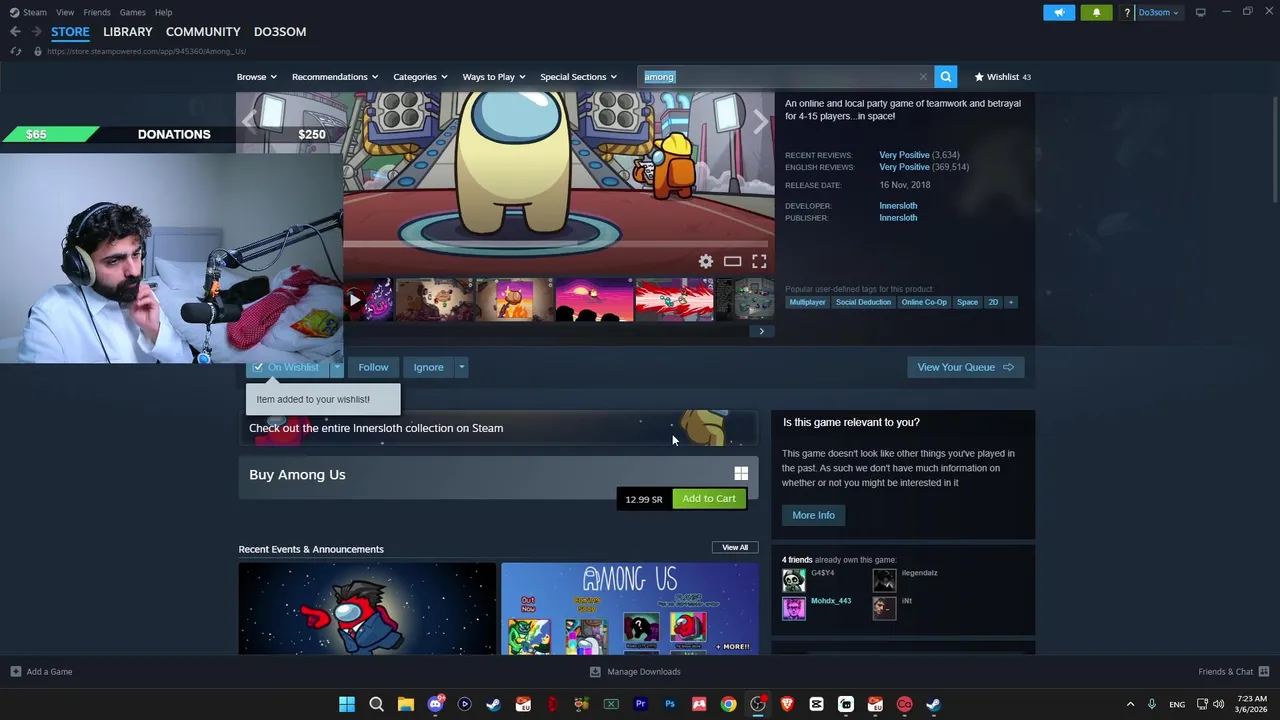Expand the Recommendations dropdown
The height and width of the screenshot is (720, 1280).
(x=335, y=77)
